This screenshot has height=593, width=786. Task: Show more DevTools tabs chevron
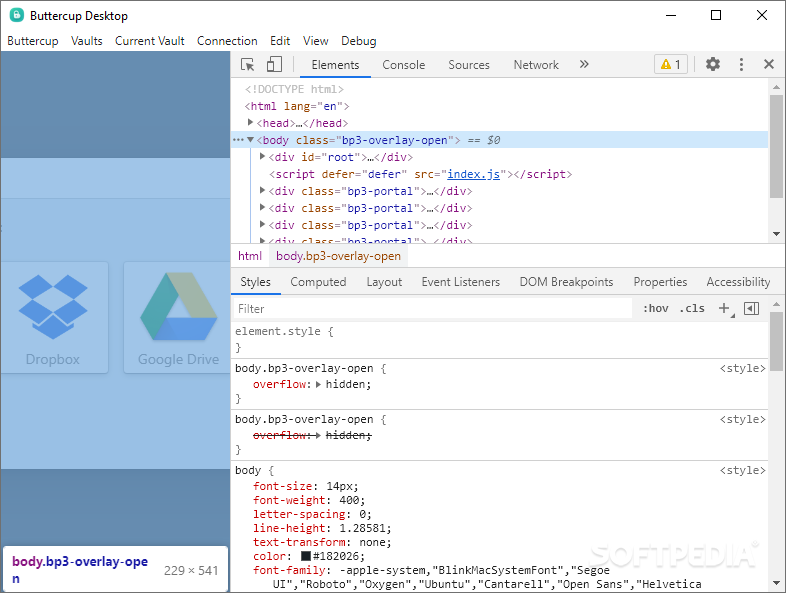tap(584, 64)
